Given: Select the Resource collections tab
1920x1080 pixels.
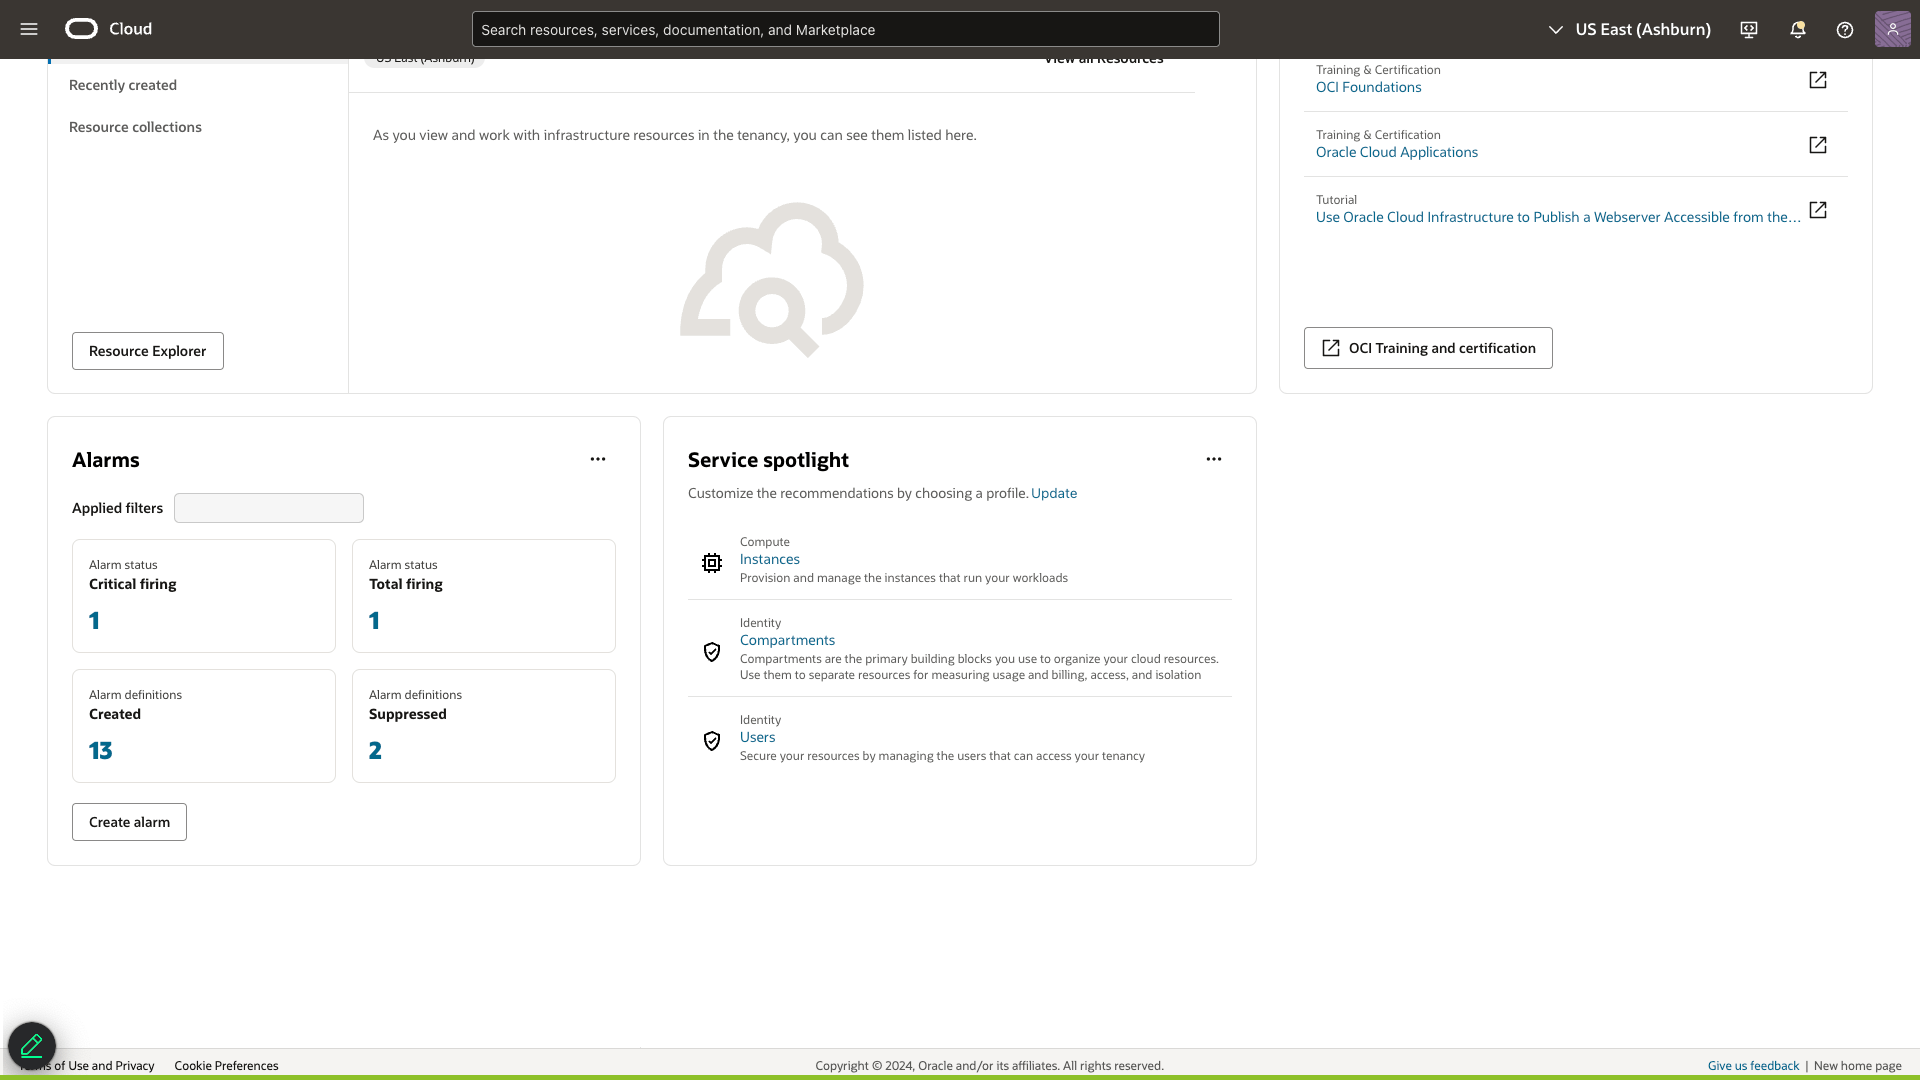Looking at the screenshot, I should click(x=135, y=127).
